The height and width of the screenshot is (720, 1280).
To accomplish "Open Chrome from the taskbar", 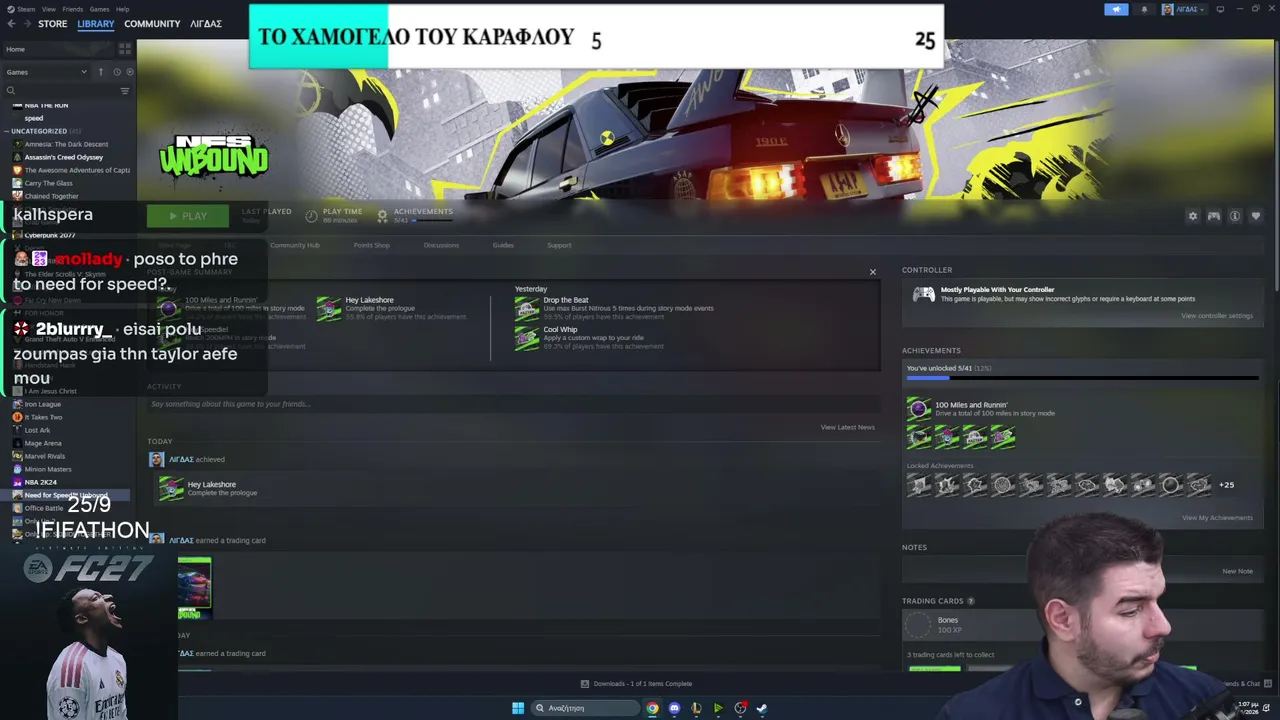I will [x=652, y=708].
